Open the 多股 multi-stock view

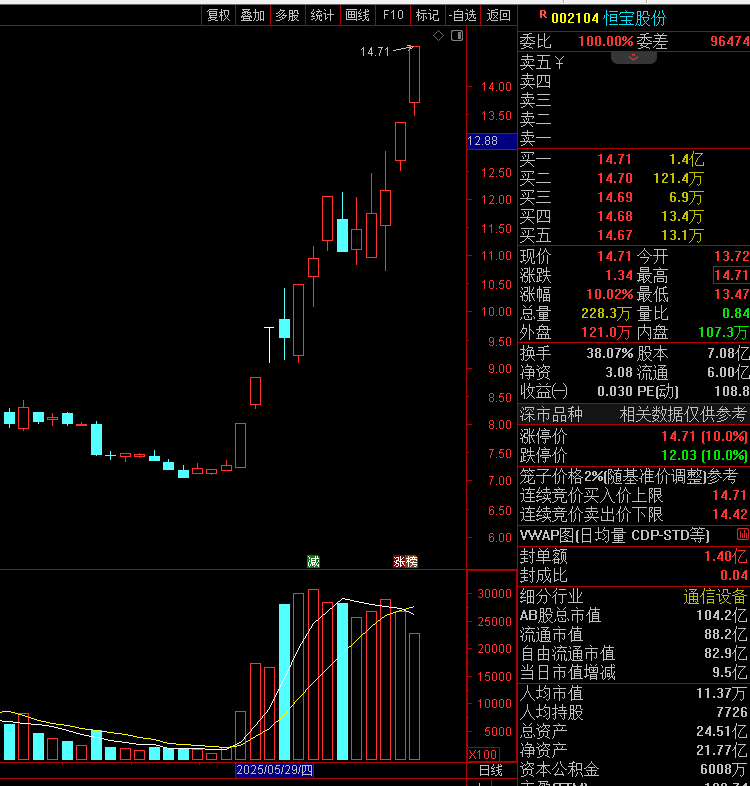288,16
